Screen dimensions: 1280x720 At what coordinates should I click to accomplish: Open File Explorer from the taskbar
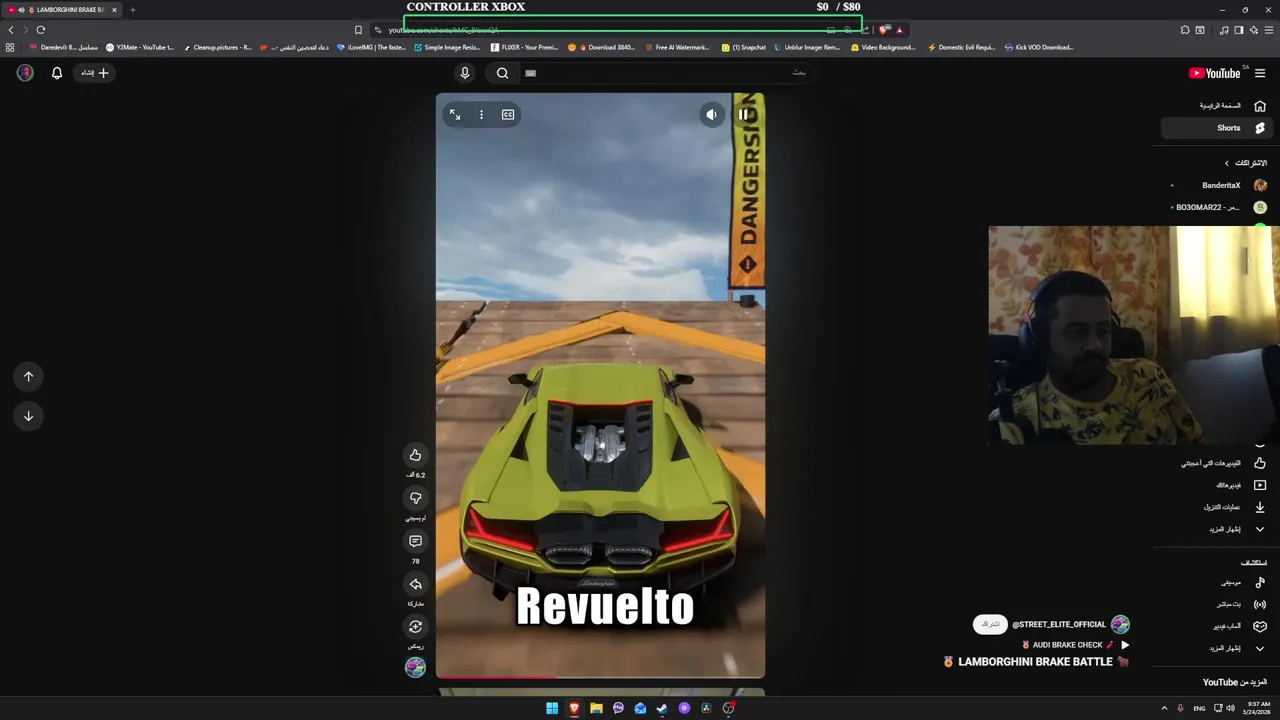(x=596, y=708)
